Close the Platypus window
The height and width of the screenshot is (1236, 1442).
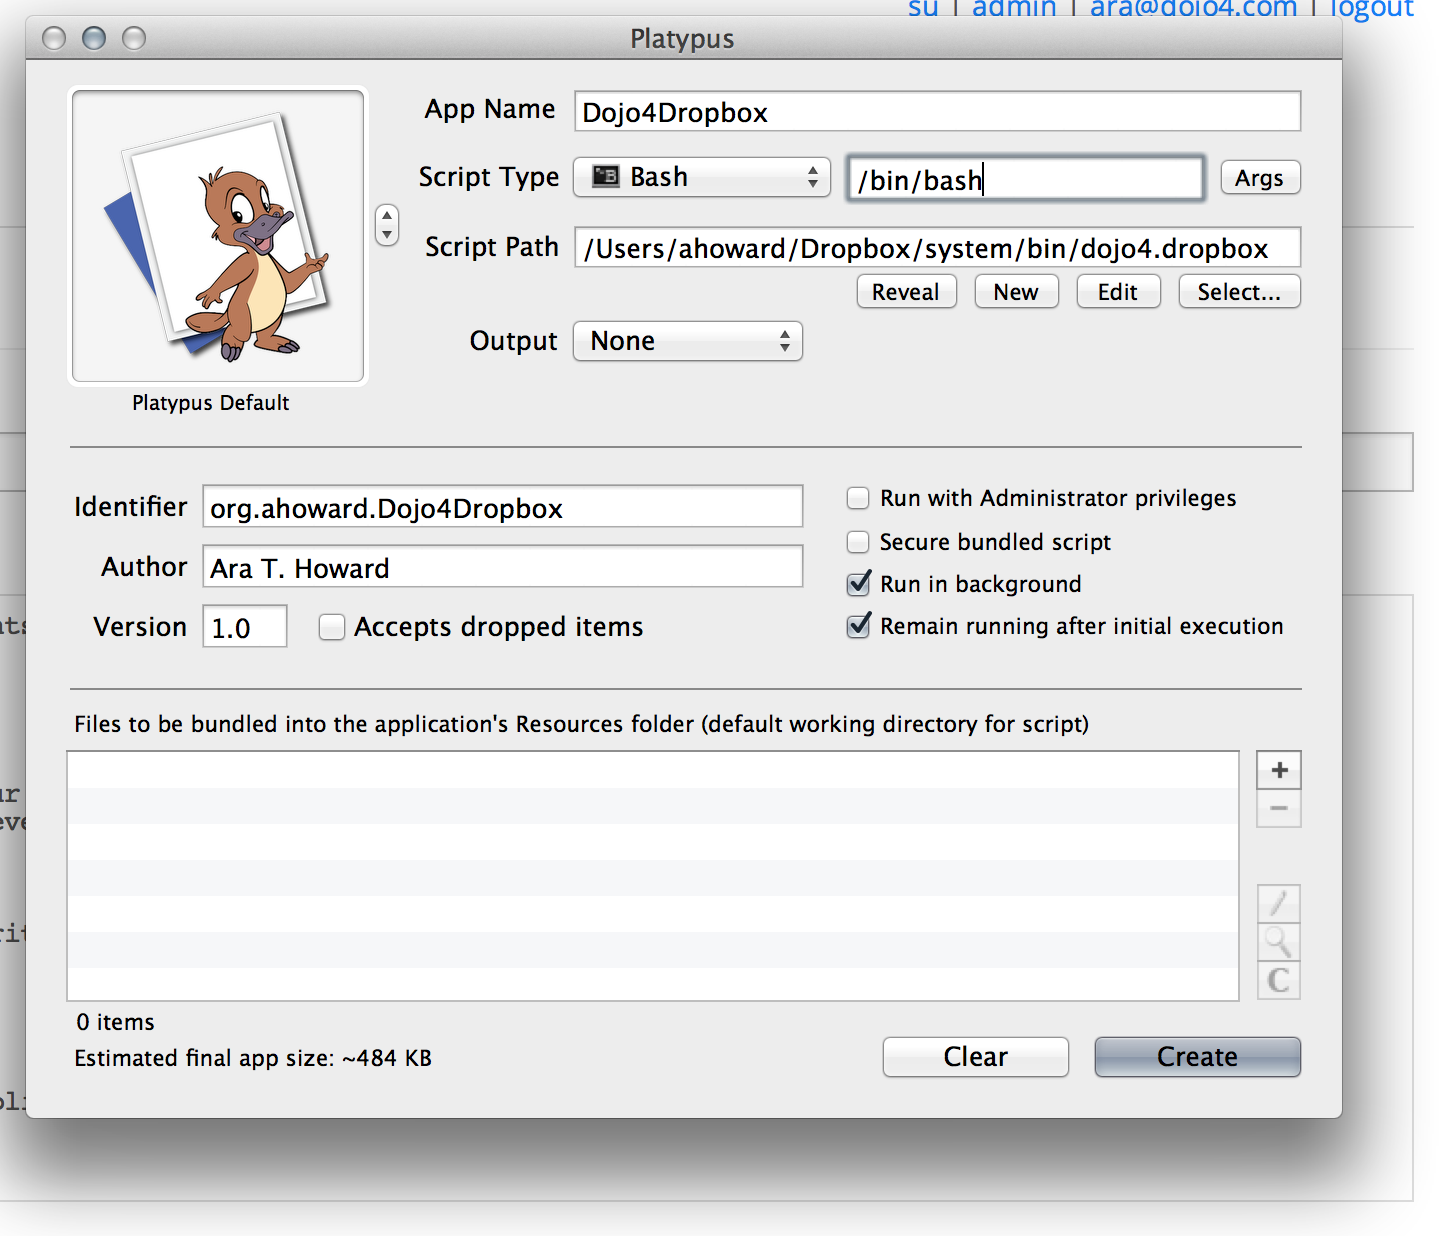(x=55, y=38)
